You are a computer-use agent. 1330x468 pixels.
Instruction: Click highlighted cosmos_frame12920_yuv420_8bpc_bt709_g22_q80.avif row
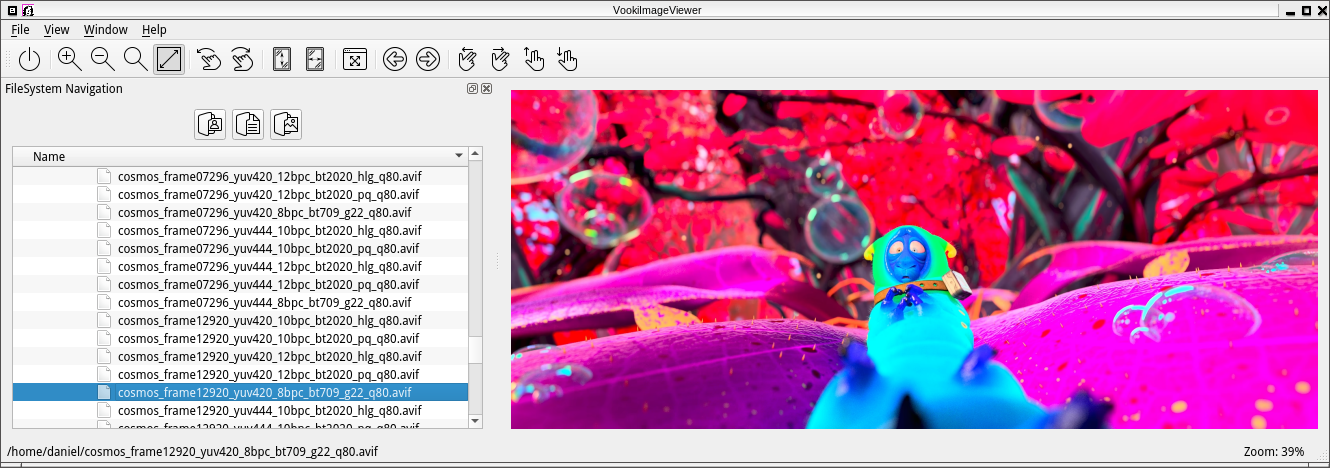(240, 392)
